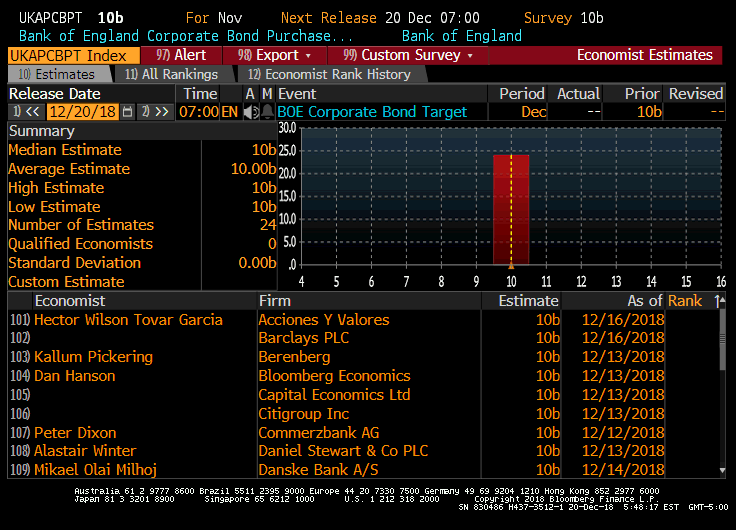
Task: Click the 12/12/2018 date for Commerzbank
Action: tap(623, 433)
